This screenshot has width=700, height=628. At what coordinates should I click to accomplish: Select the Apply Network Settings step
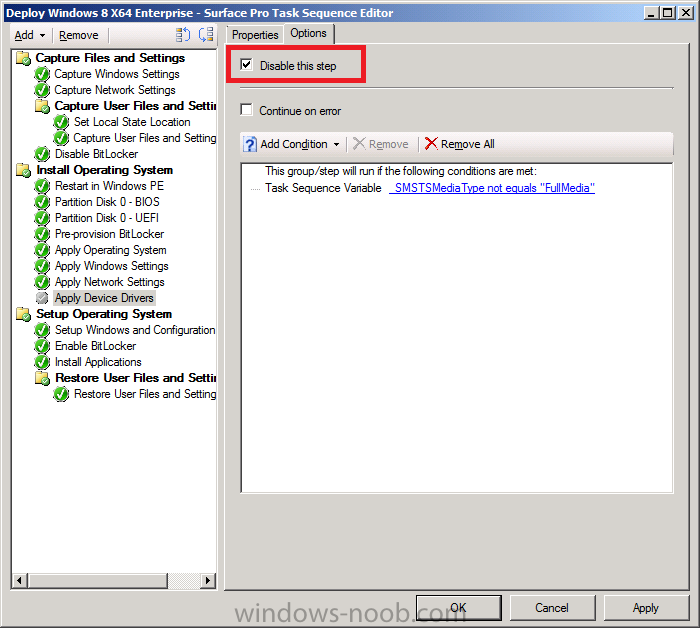click(109, 282)
